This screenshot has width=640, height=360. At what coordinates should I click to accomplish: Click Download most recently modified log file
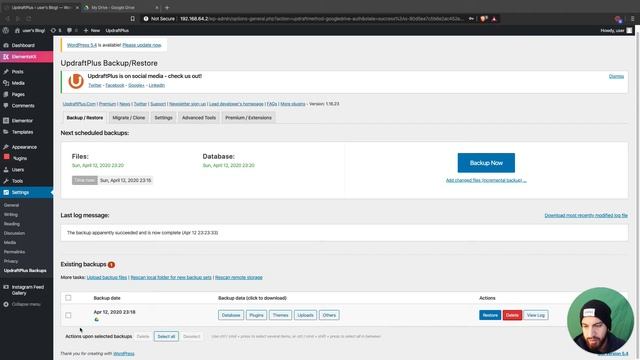(586, 215)
